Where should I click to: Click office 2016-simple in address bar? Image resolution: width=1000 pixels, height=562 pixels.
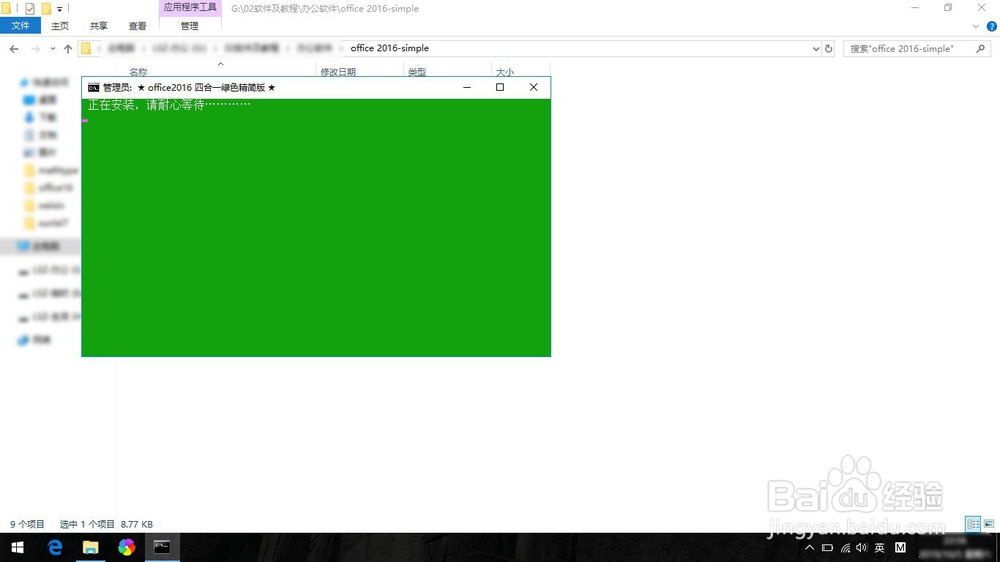390,48
